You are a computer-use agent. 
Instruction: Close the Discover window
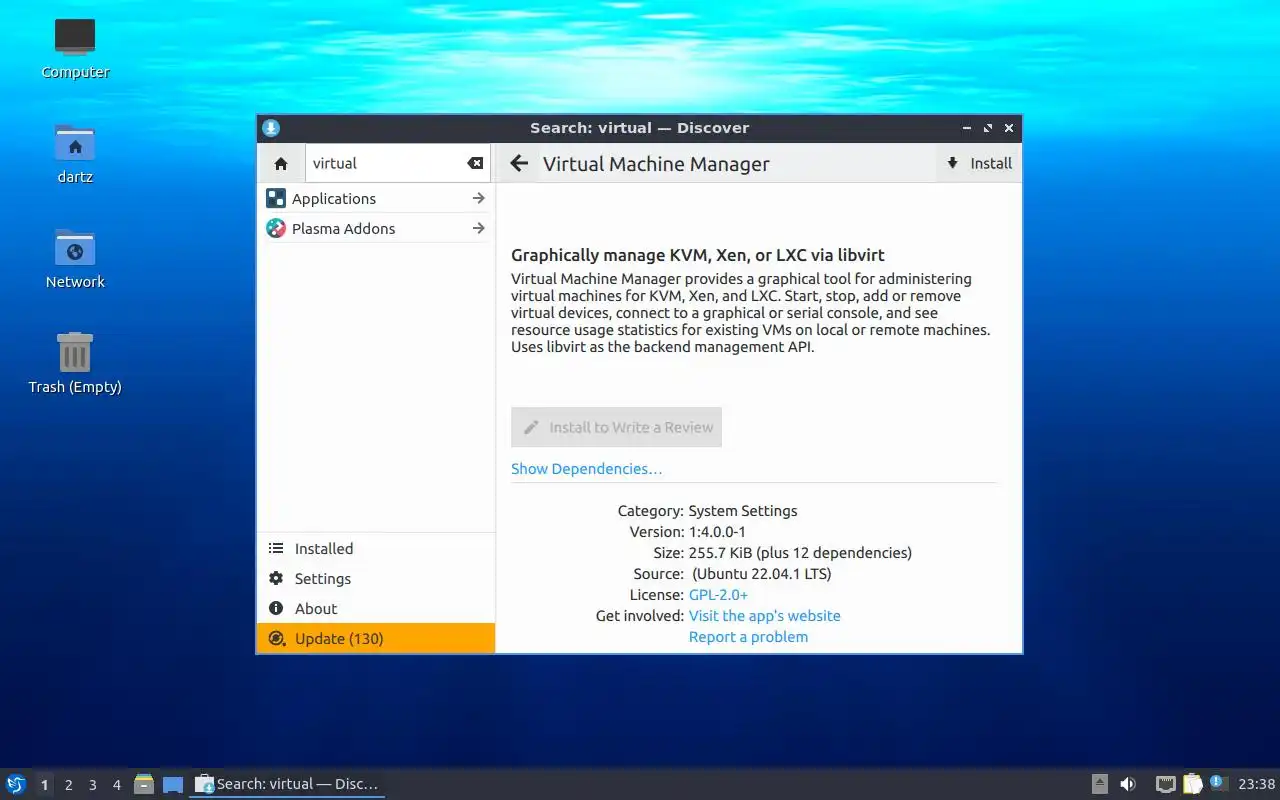coord(1009,128)
